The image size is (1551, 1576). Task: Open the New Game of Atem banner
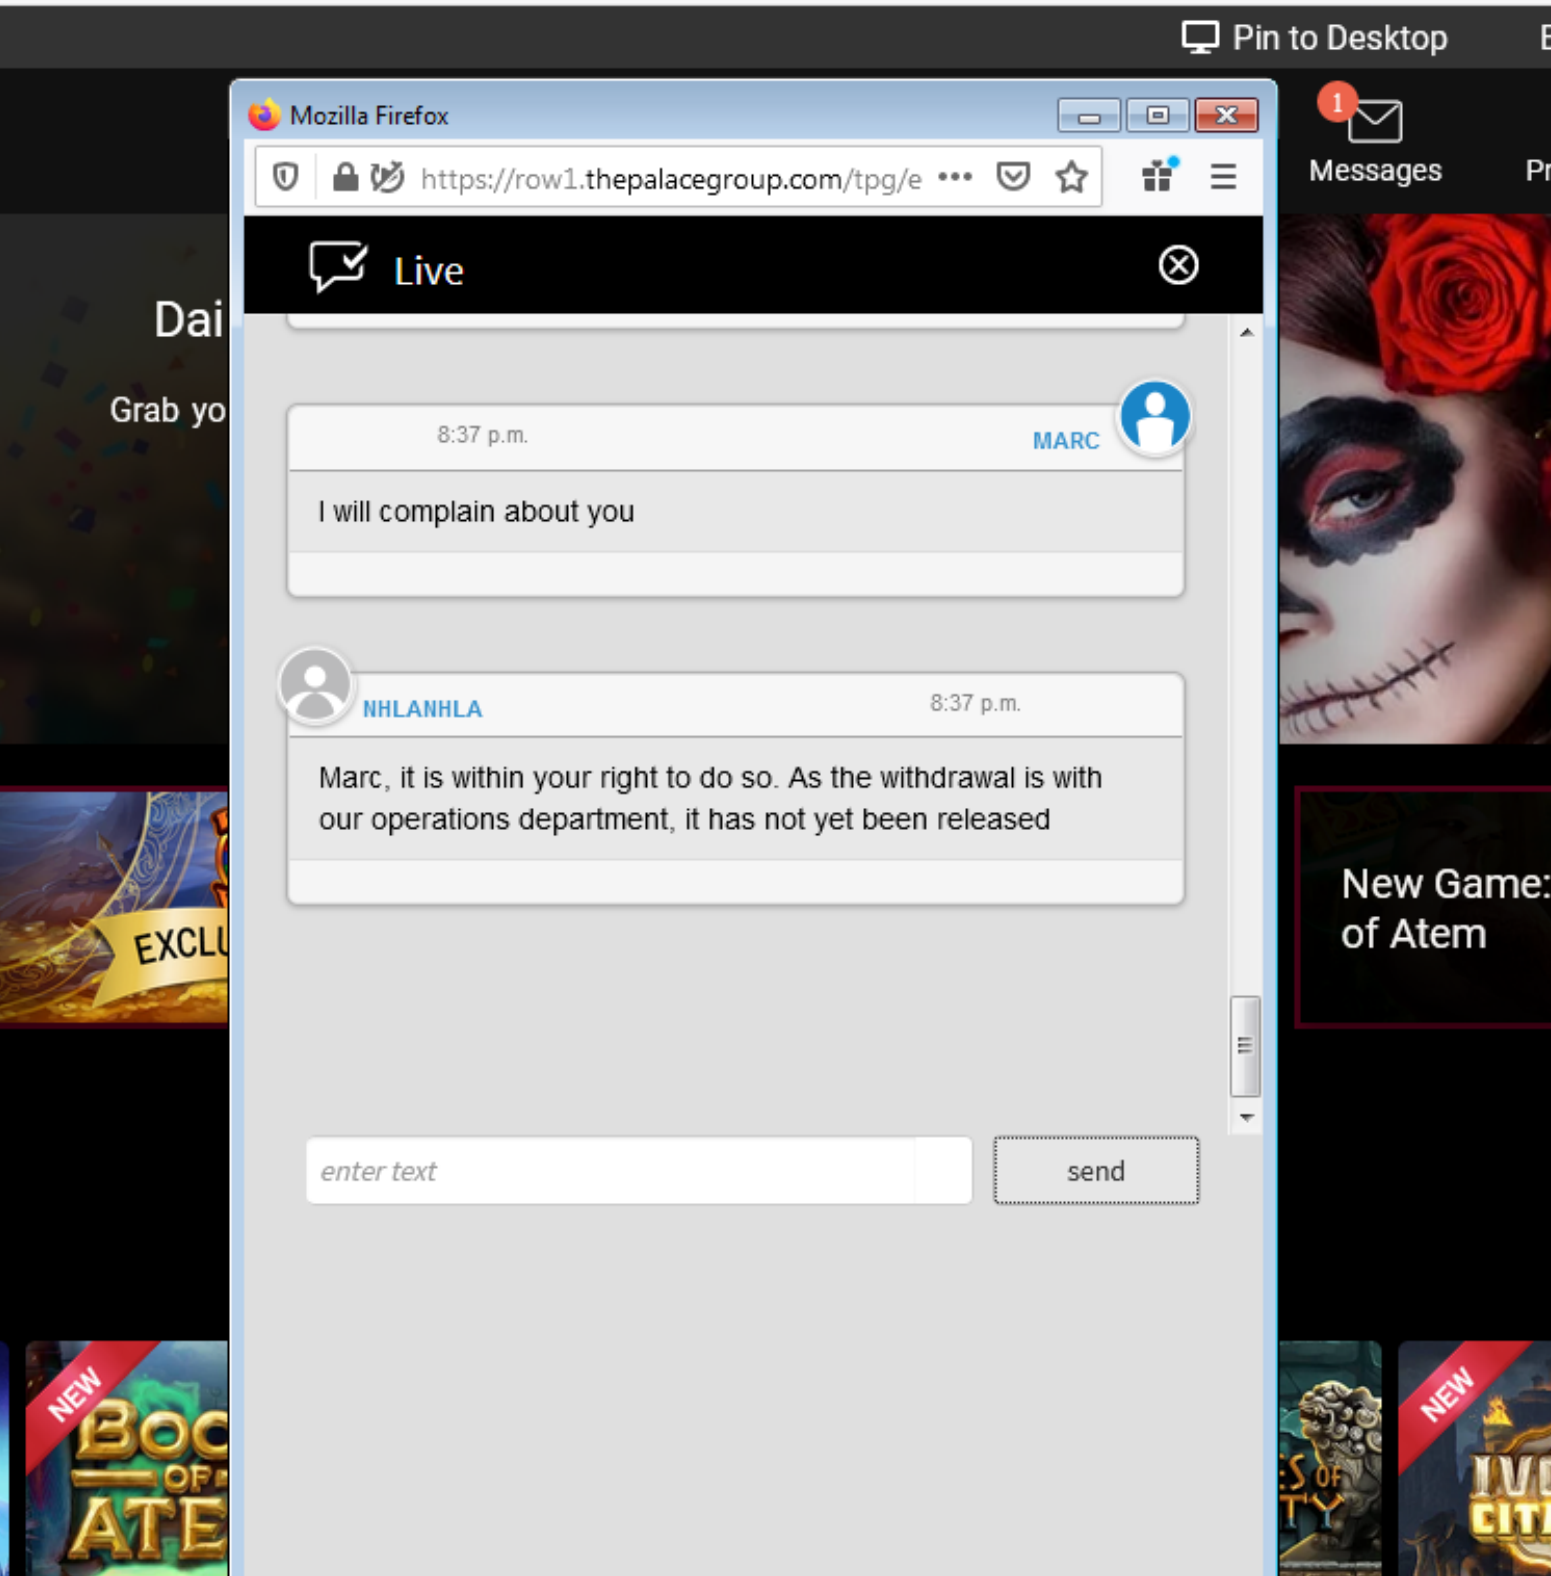click(x=1423, y=907)
